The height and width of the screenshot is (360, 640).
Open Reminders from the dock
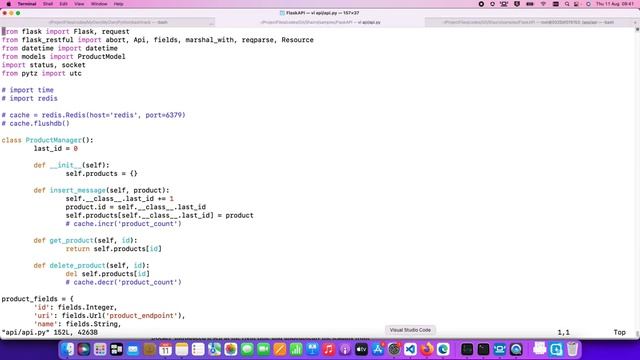point(198,349)
